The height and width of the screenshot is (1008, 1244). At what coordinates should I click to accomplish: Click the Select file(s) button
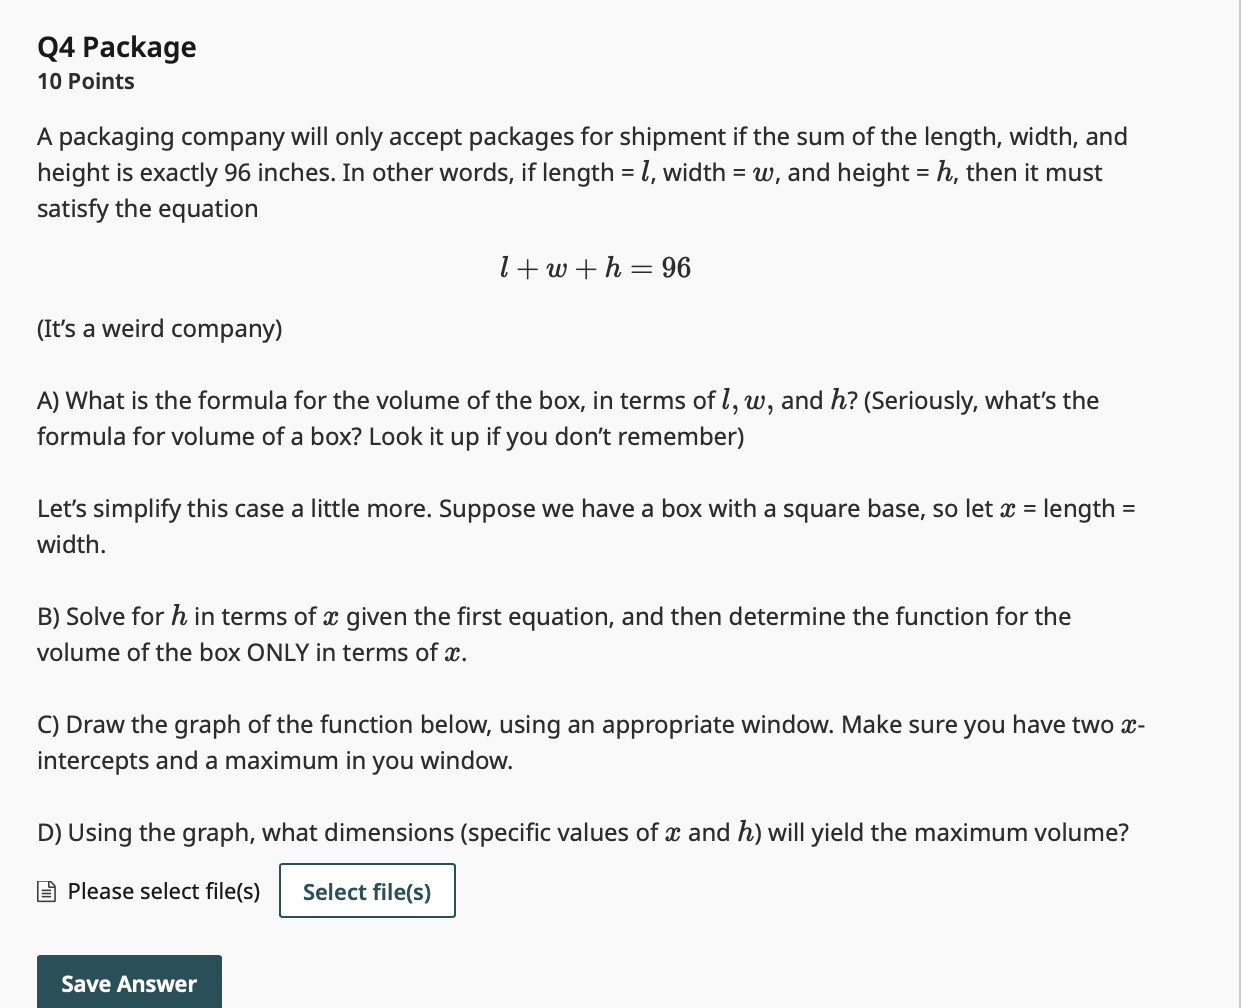pyautogui.click(x=367, y=891)
